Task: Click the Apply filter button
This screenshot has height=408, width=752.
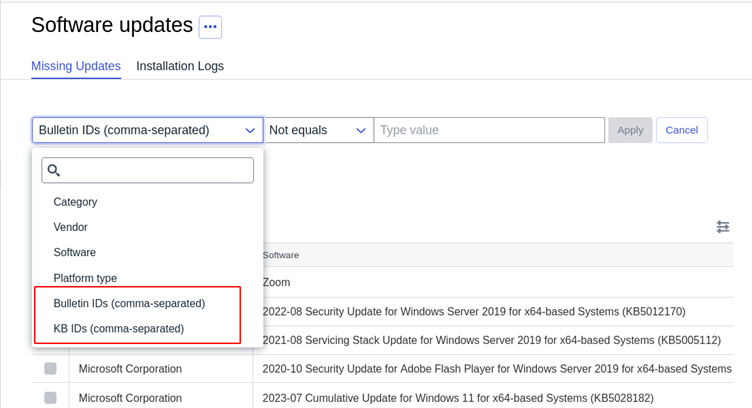Action: tap(630, 130)
